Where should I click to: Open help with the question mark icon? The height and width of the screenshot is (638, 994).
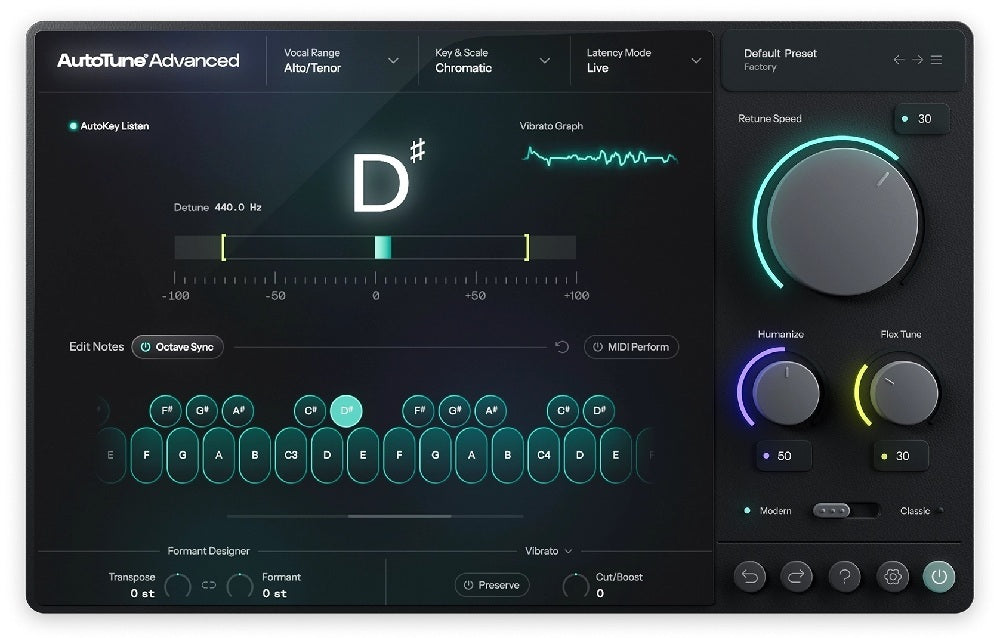(844, 576)
